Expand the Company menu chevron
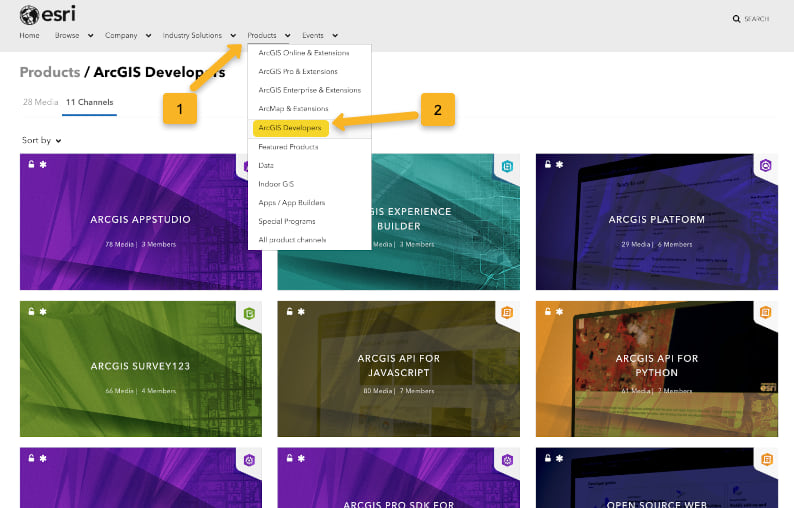 148,35
